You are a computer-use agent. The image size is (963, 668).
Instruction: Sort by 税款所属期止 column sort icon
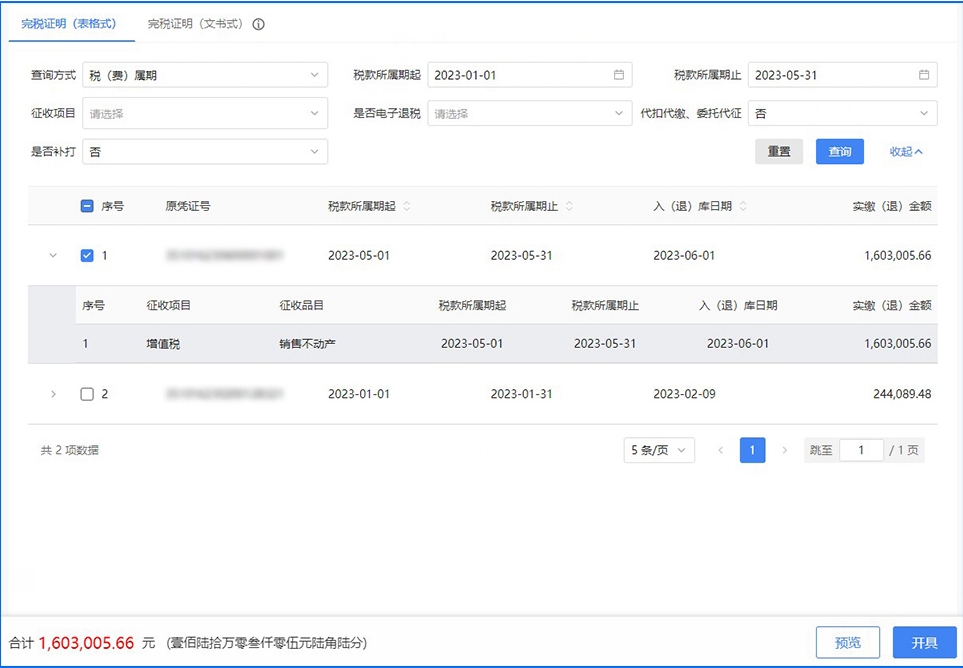(x=569, y=207)
